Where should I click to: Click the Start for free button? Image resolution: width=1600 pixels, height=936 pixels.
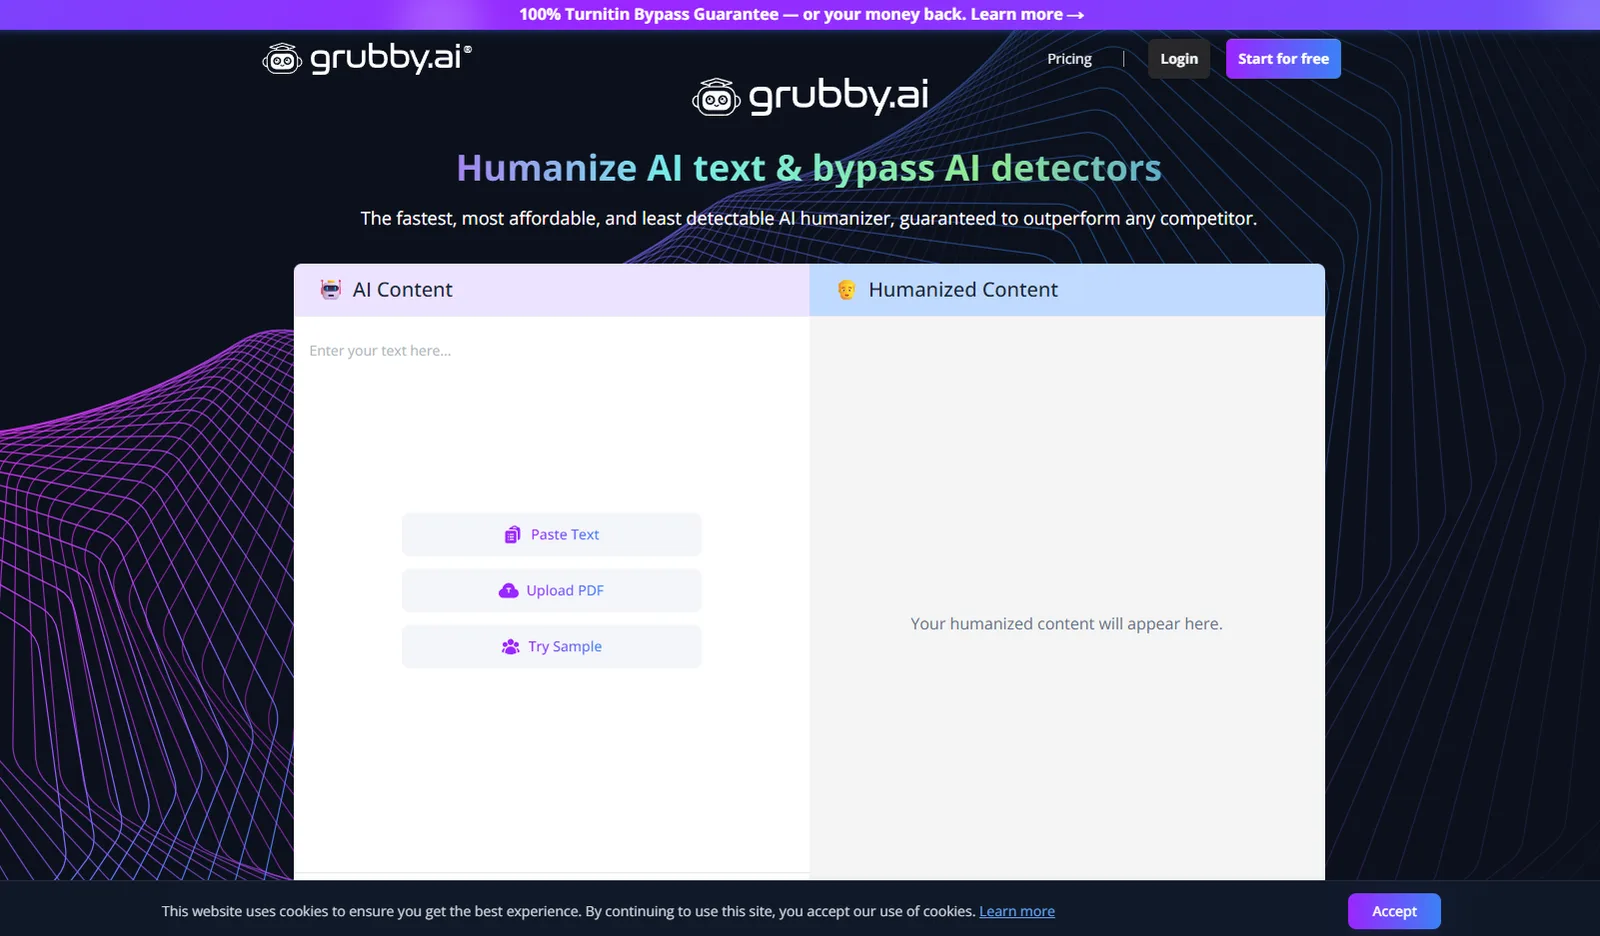point(1283,59)
